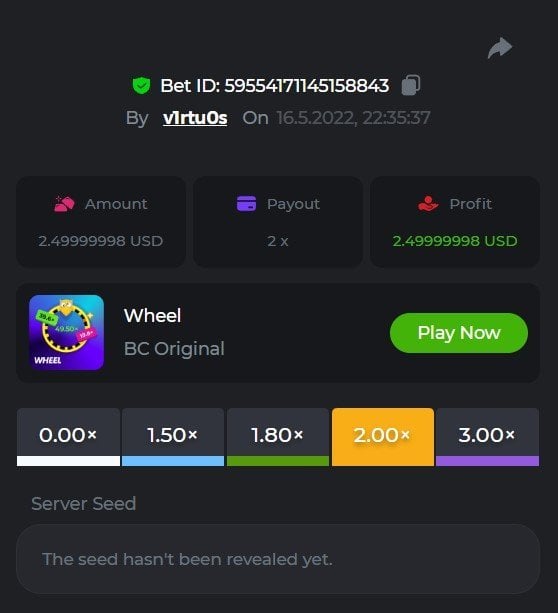Click the Server Seed field
Screen dimensions: 558x613
pyautogui.click(x=278, y=559)
